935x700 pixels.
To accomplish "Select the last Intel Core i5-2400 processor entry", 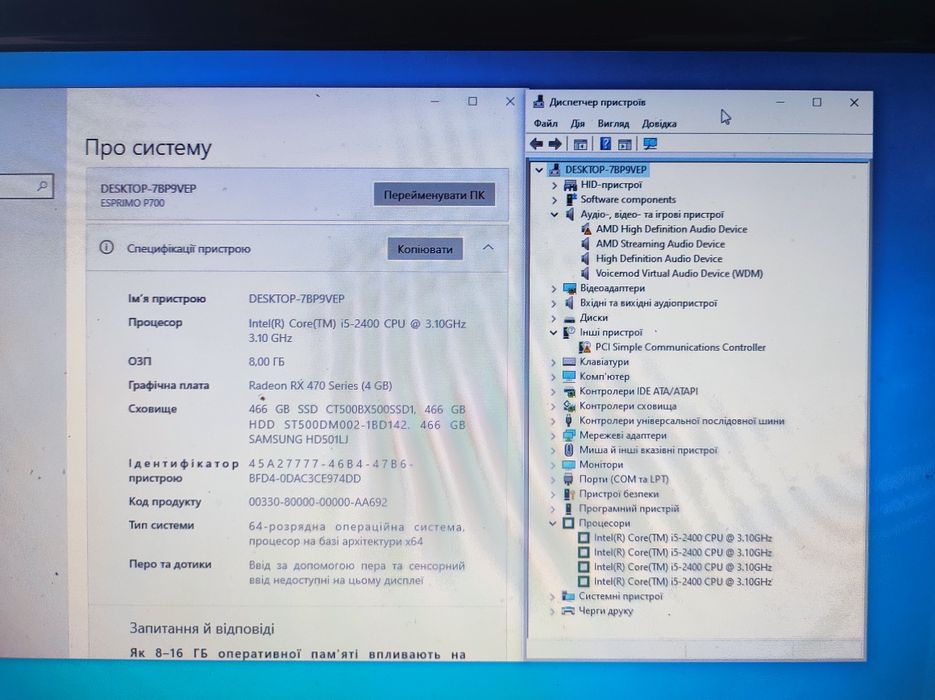I will point(682,582).
